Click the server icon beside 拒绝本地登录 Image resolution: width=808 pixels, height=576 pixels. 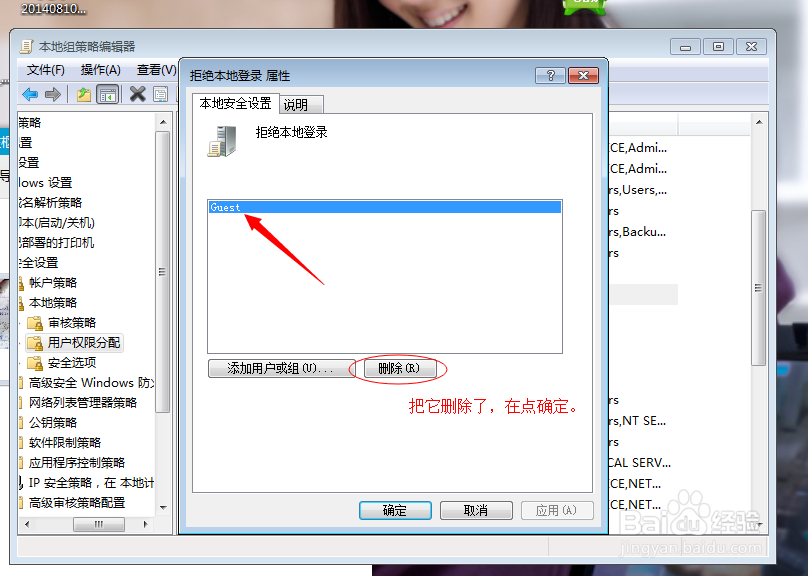(x=221, y=141)
